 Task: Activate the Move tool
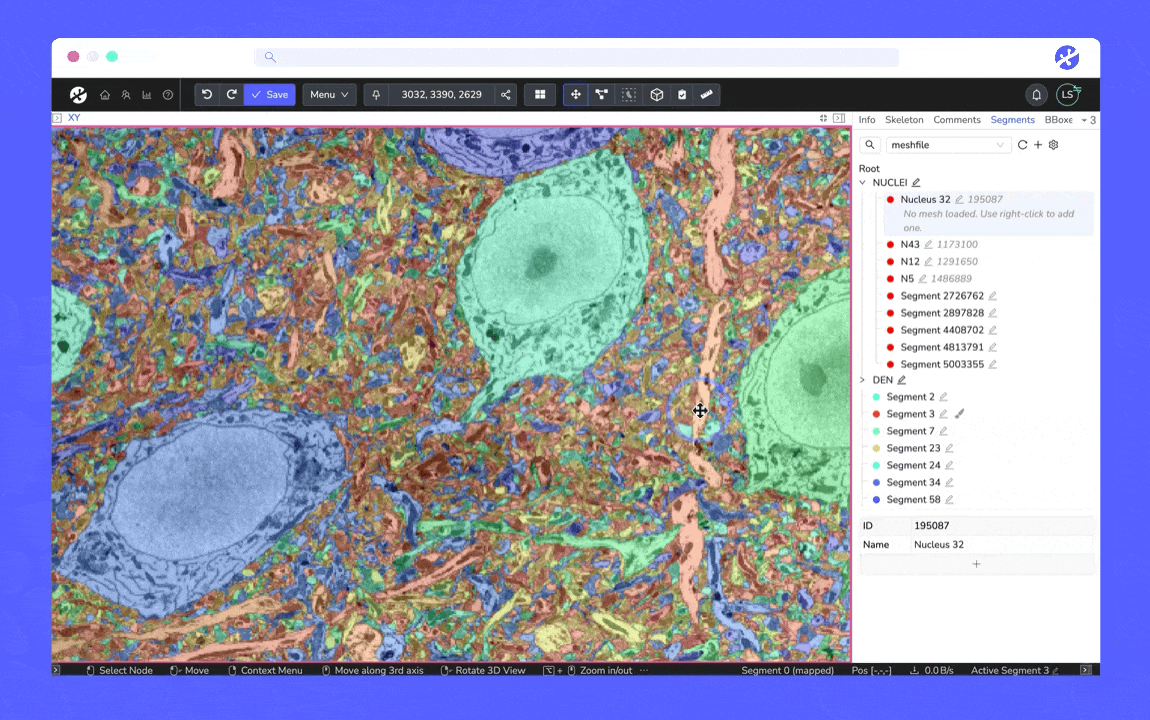click(x=575, y=95)
